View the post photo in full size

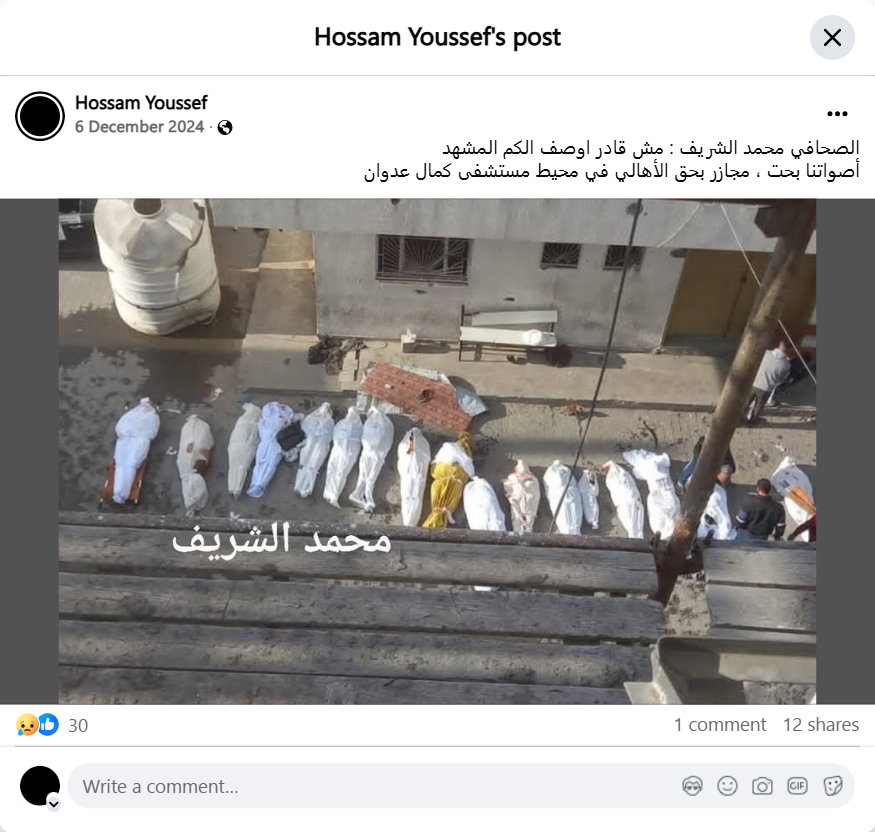pyautogui.click(x=438, y=451)
